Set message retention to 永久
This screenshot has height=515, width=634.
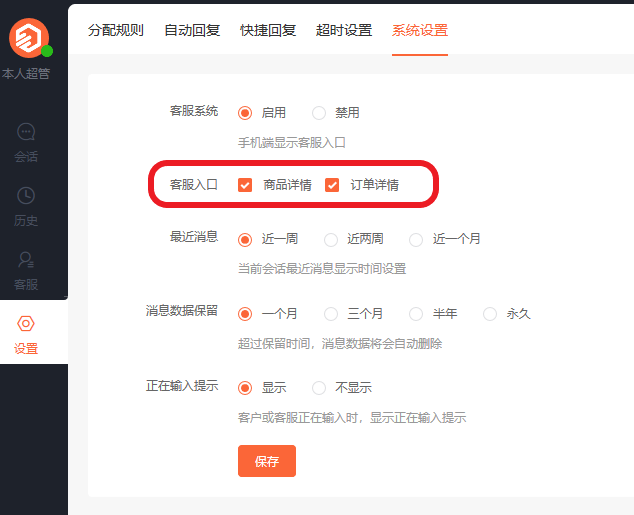click(490, 314)
